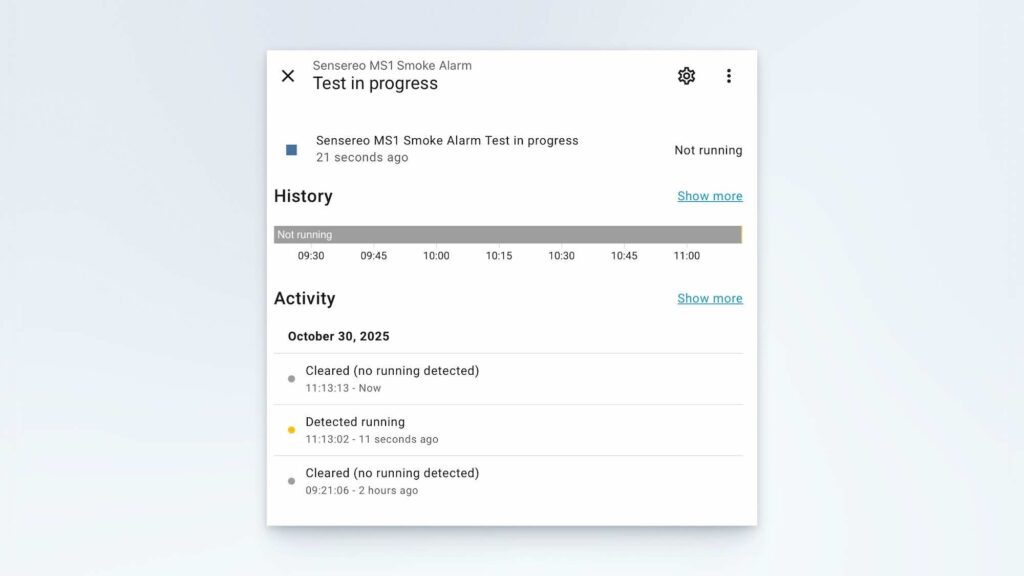Click the History section heading
Image resolution: width=1024 pixels, height=576 pixels.
pyautogui.click(x=303, y=196)
